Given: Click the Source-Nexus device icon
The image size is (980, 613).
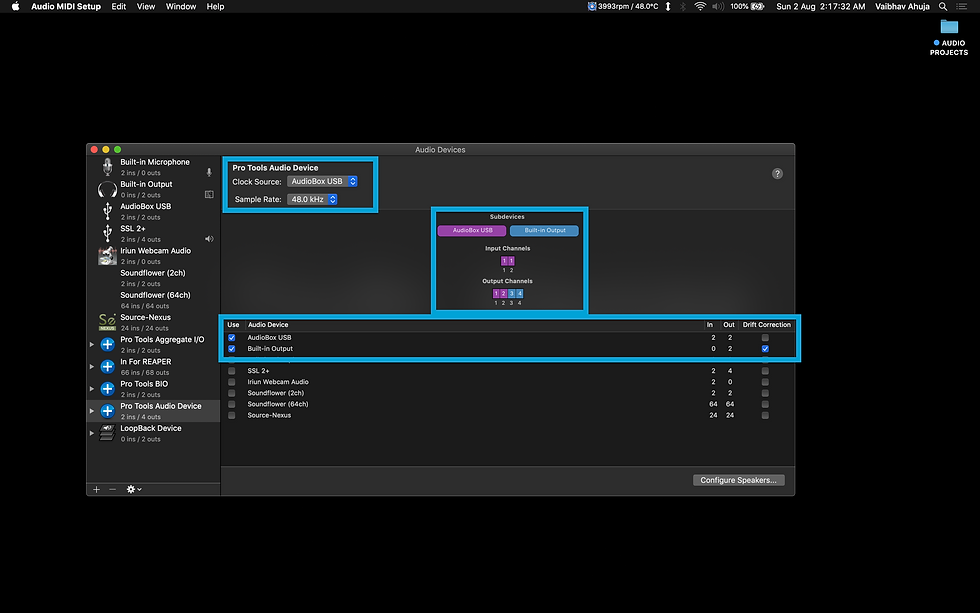Looking at the screenshot, I should [x=108, y=322].
